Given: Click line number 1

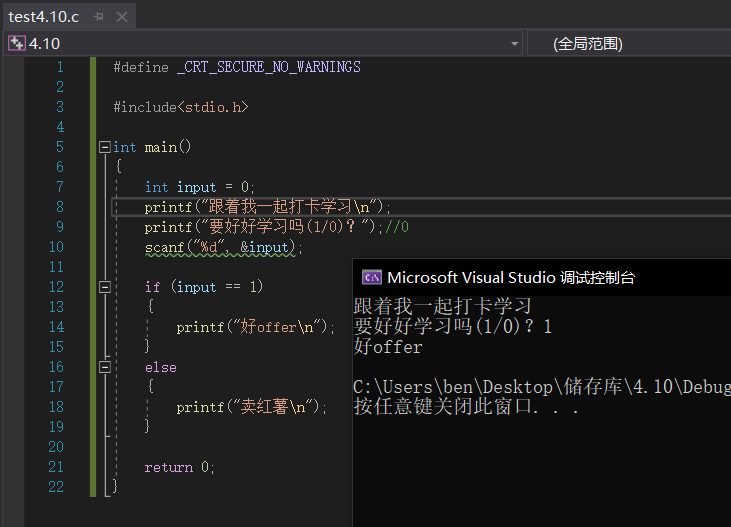Looking at the screenshot, I should pos(60,67).
